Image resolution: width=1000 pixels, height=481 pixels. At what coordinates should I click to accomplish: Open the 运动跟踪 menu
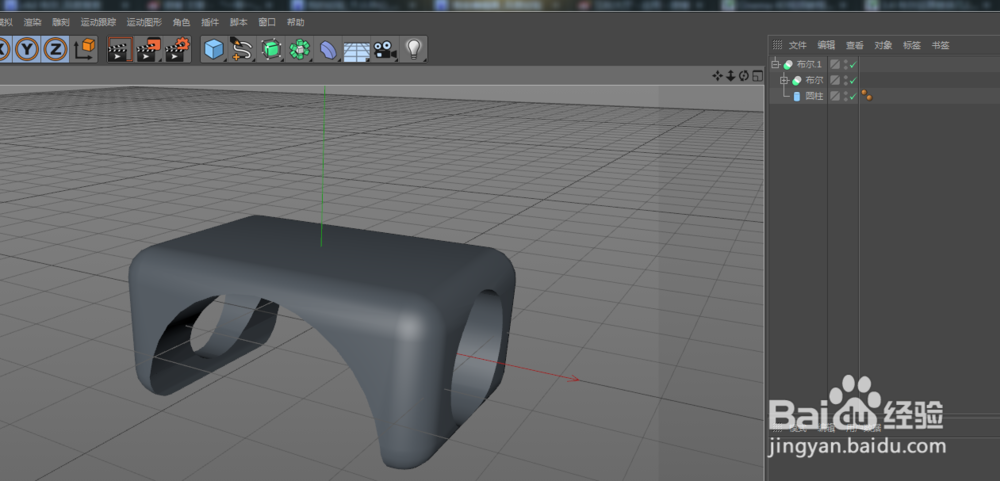click(98, 22)
